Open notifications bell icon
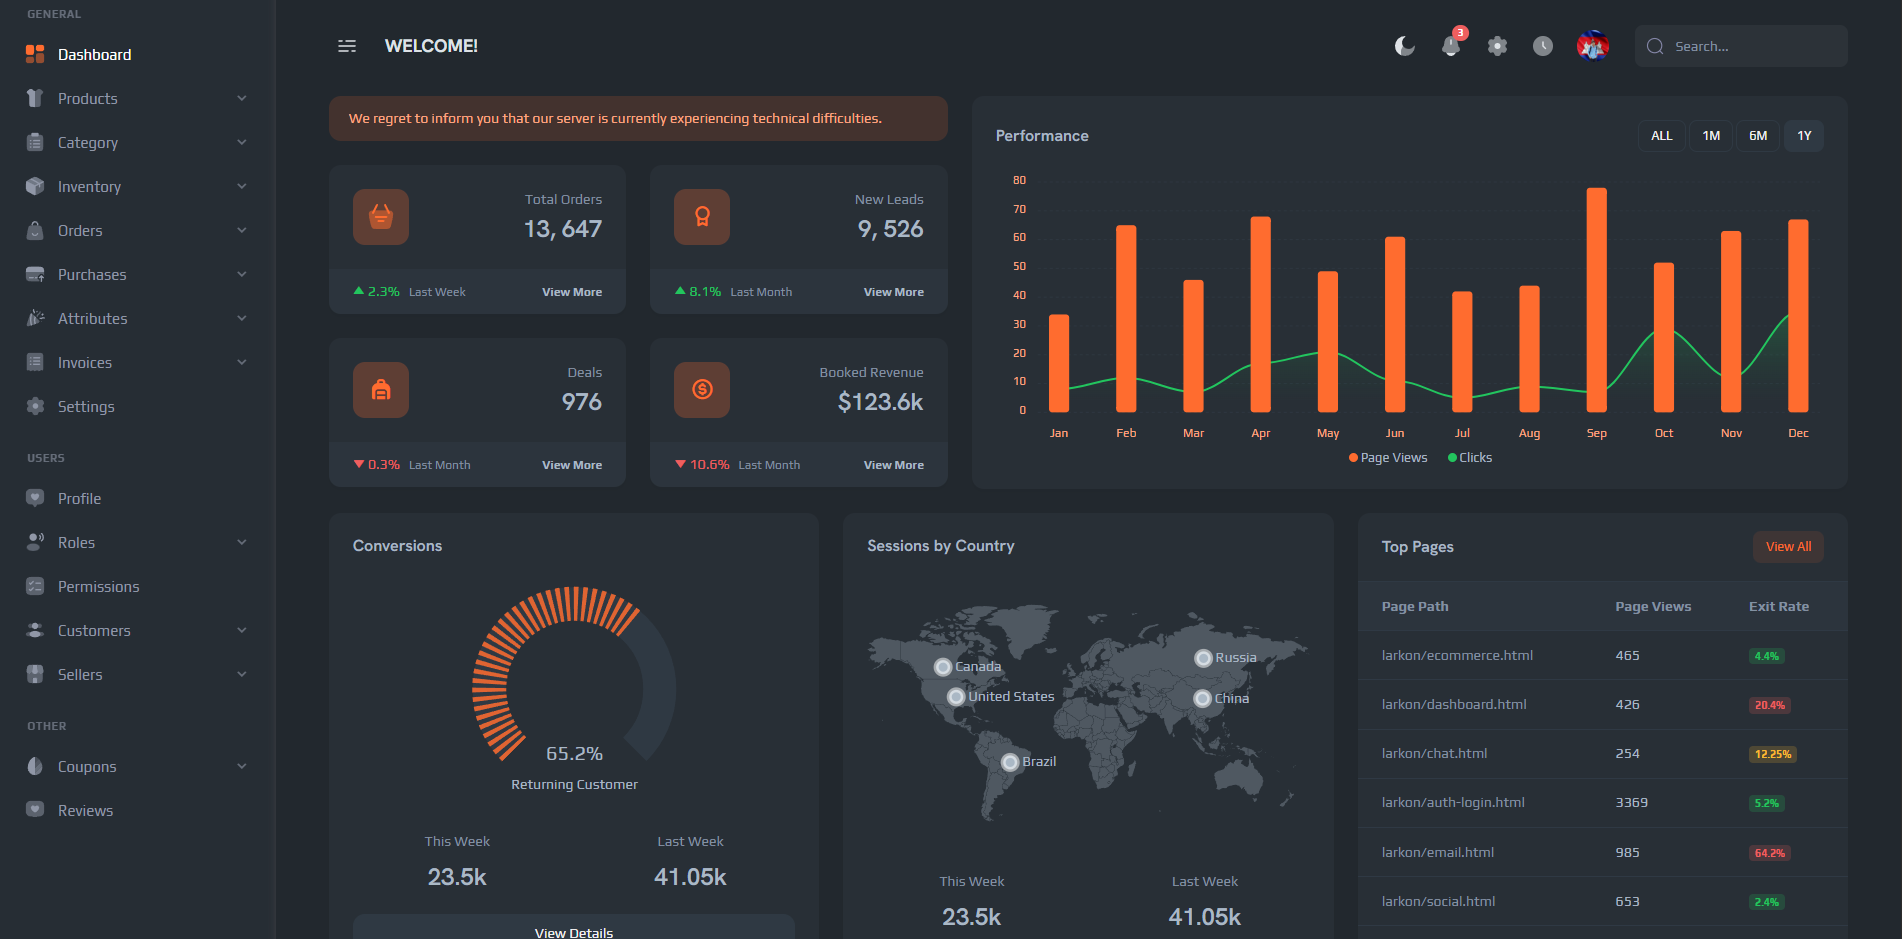Image resolution: width=1902 pixels, height=939 pixels. pos(1451,46)
